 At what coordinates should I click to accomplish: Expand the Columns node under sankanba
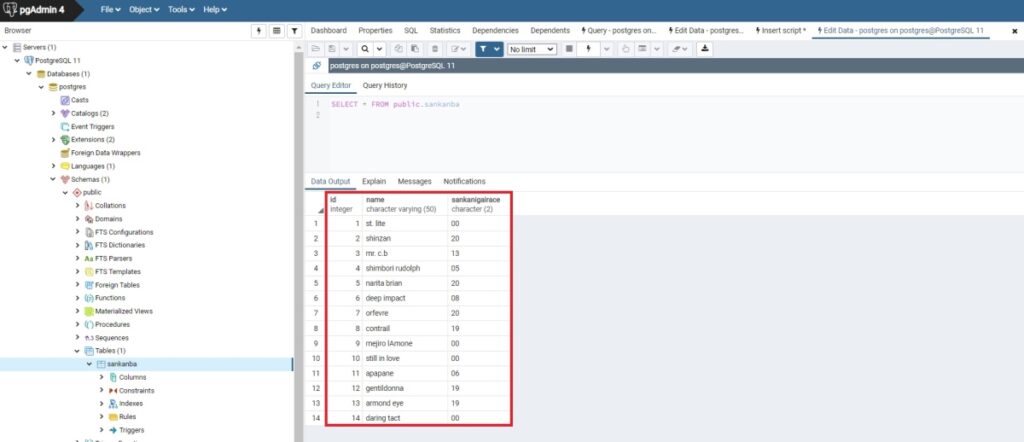click(x=101, y=377)
